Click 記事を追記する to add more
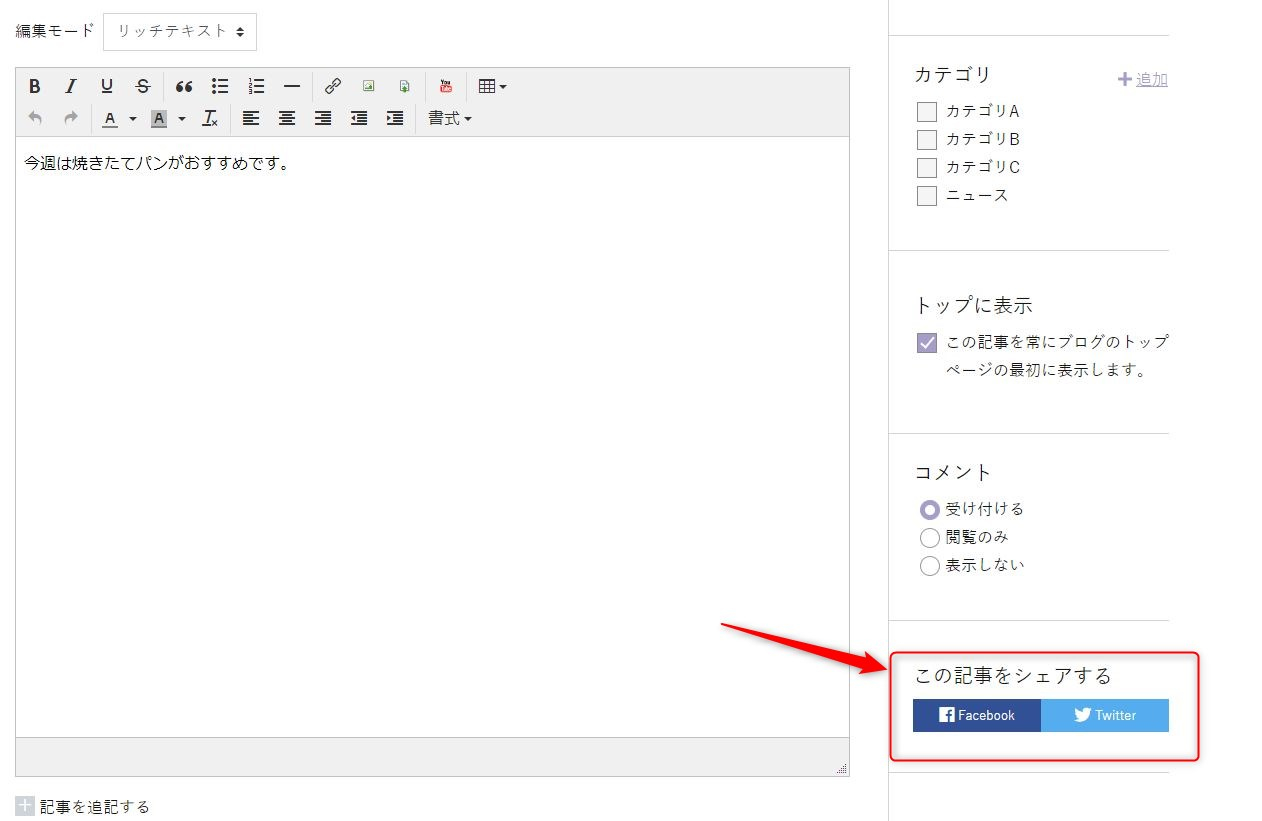 [x=95, y=807]
